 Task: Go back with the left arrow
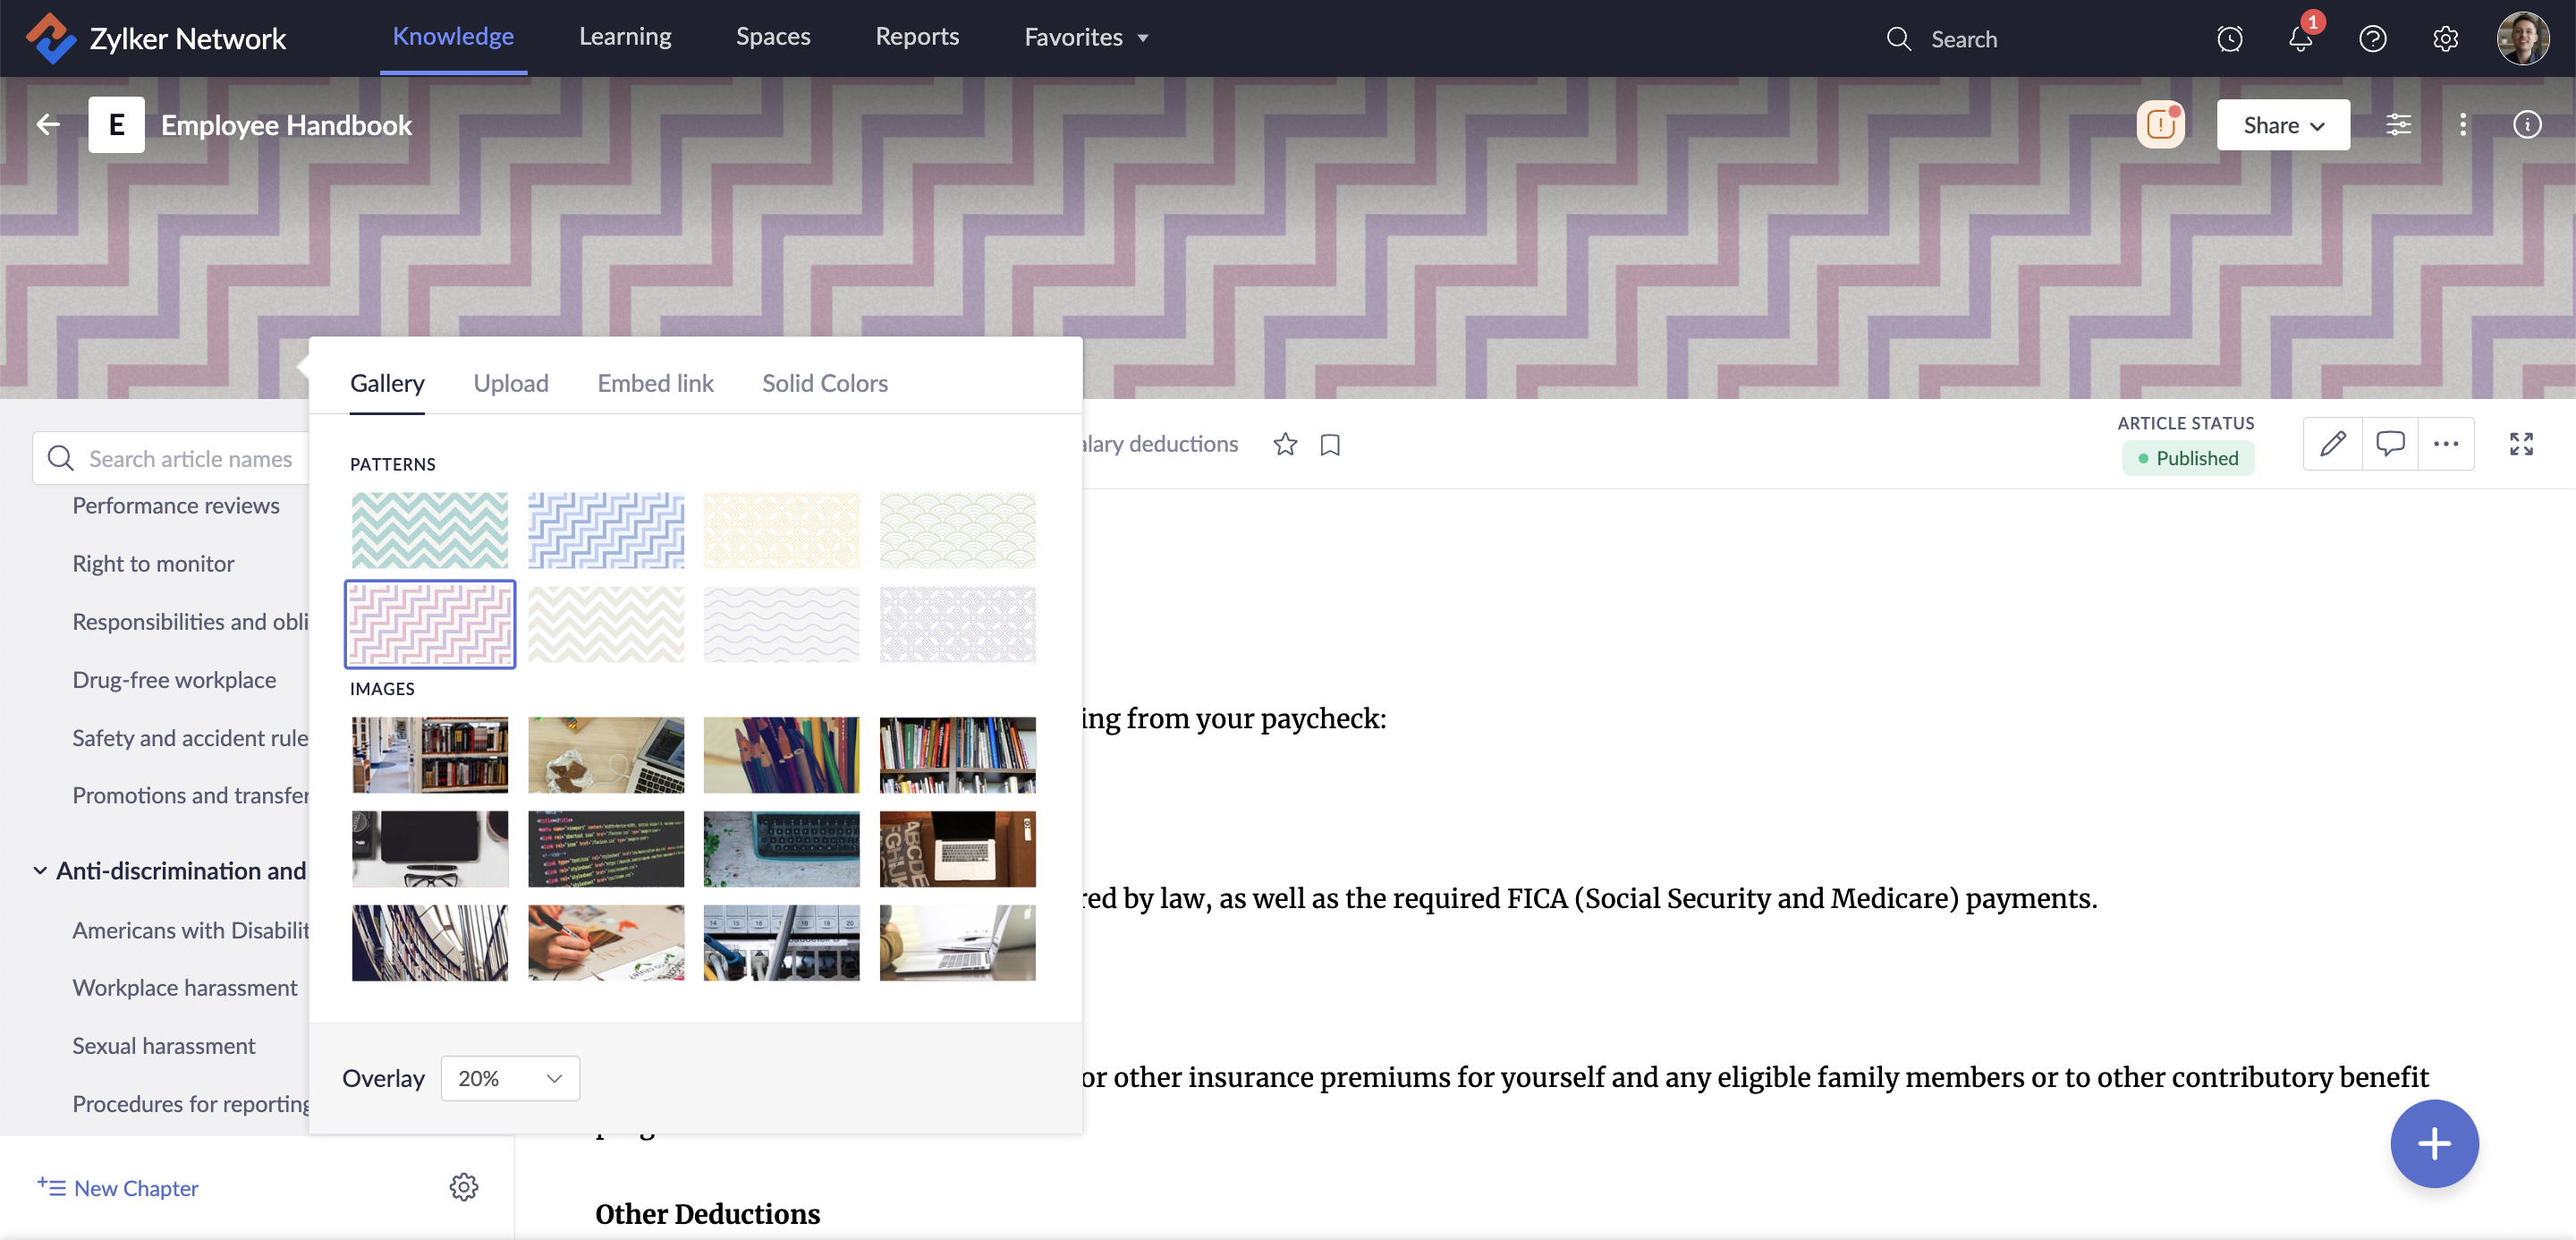(x=48, y=125)
